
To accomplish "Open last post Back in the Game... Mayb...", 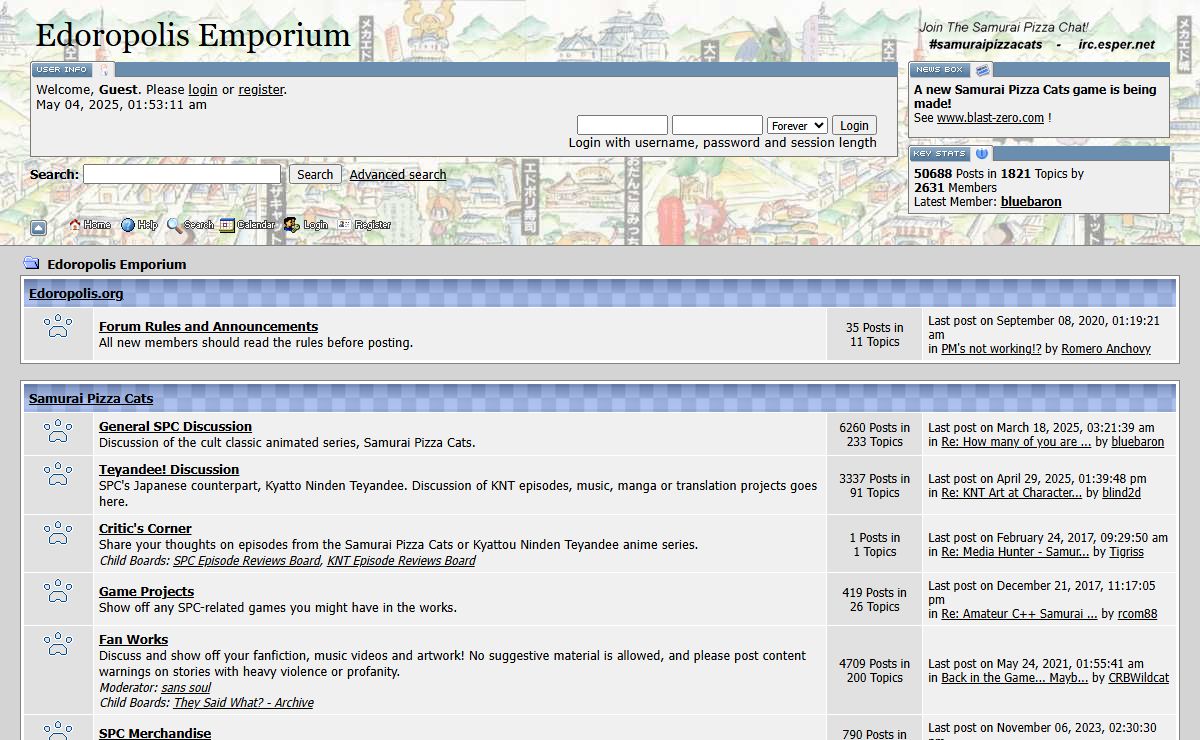I will (x=1014, y=678).
